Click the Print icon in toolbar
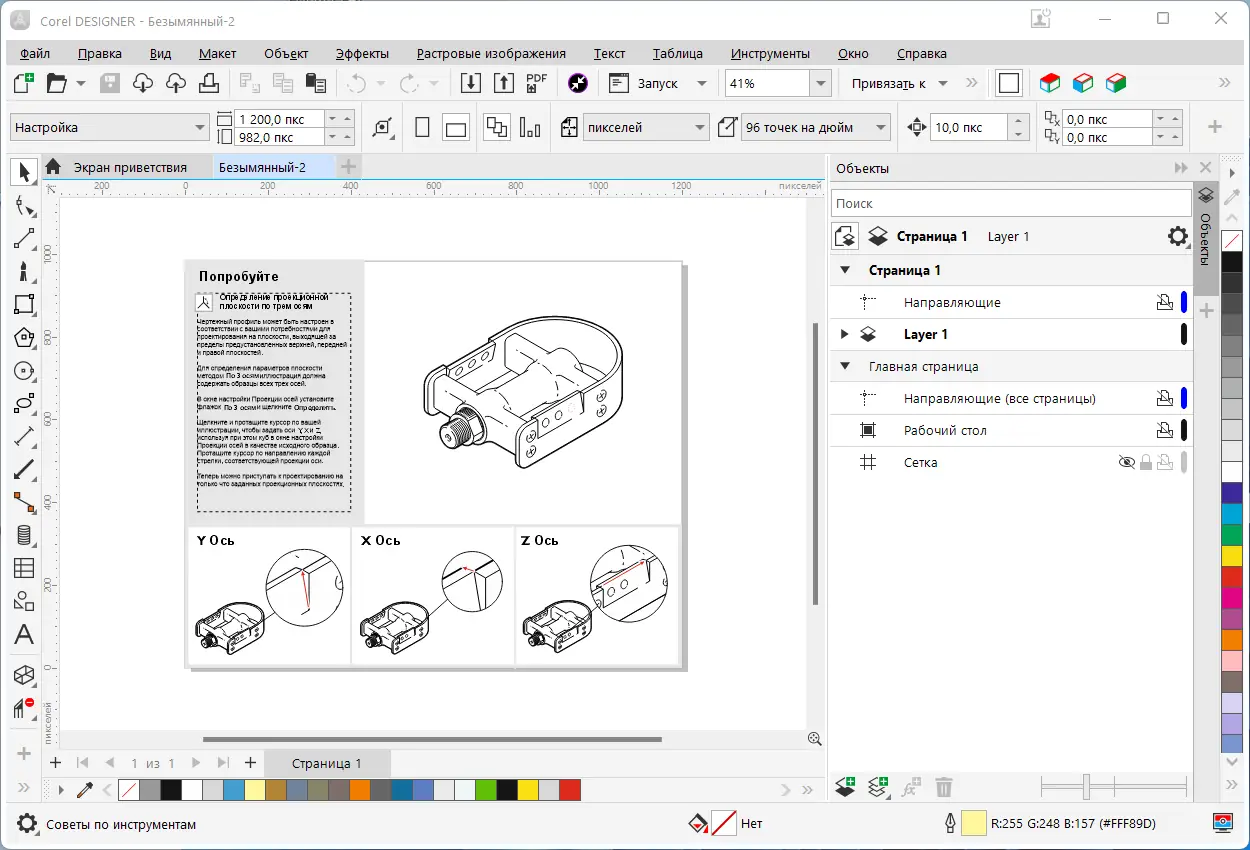 pyautogui.click(x=209, y=83)
